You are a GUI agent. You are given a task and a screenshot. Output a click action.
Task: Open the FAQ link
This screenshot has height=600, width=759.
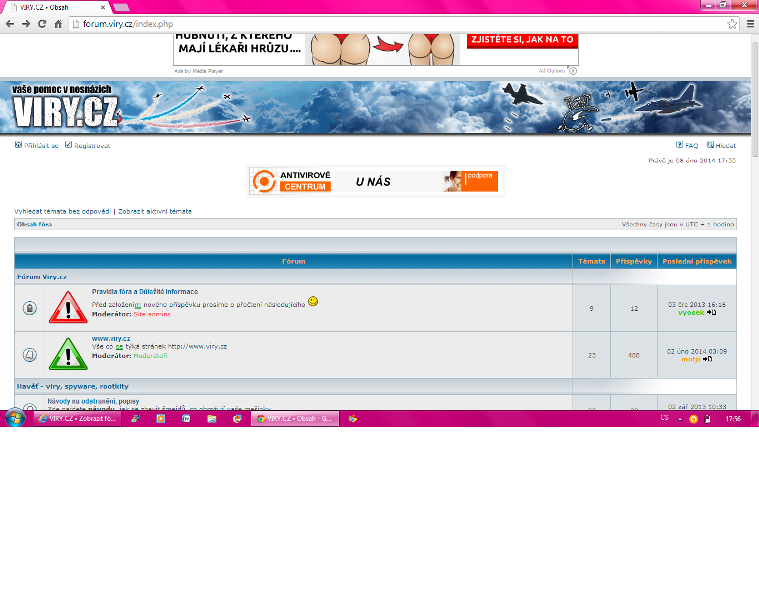[x=691, y=146]
